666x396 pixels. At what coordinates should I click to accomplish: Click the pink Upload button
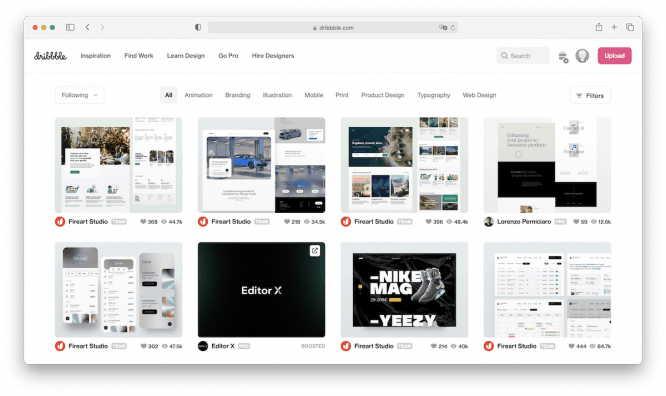615,56
